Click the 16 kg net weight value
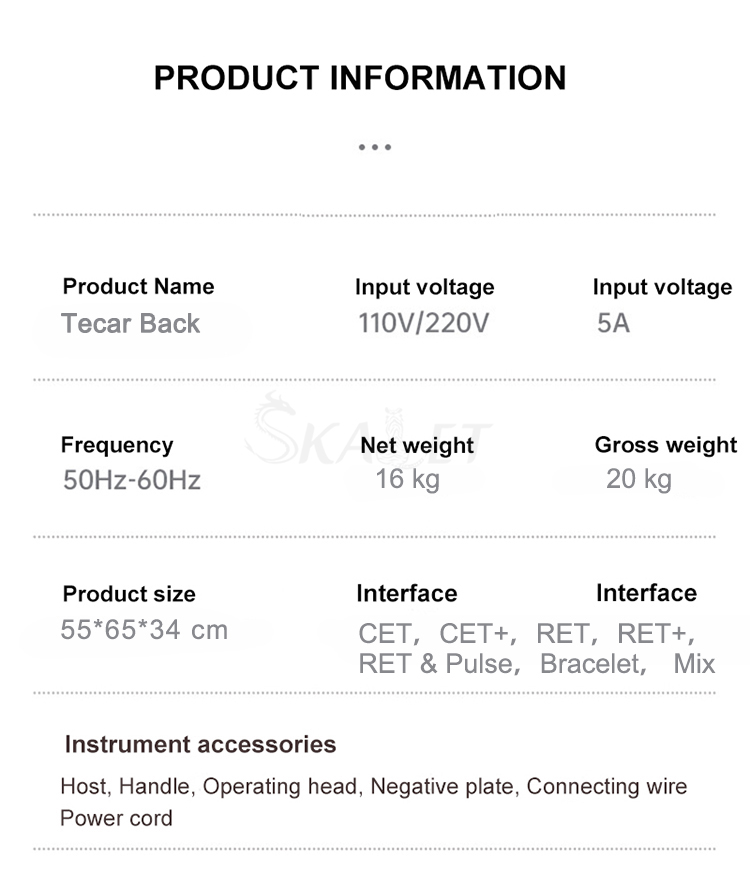The image size is (750, 889). coord(408,479)
